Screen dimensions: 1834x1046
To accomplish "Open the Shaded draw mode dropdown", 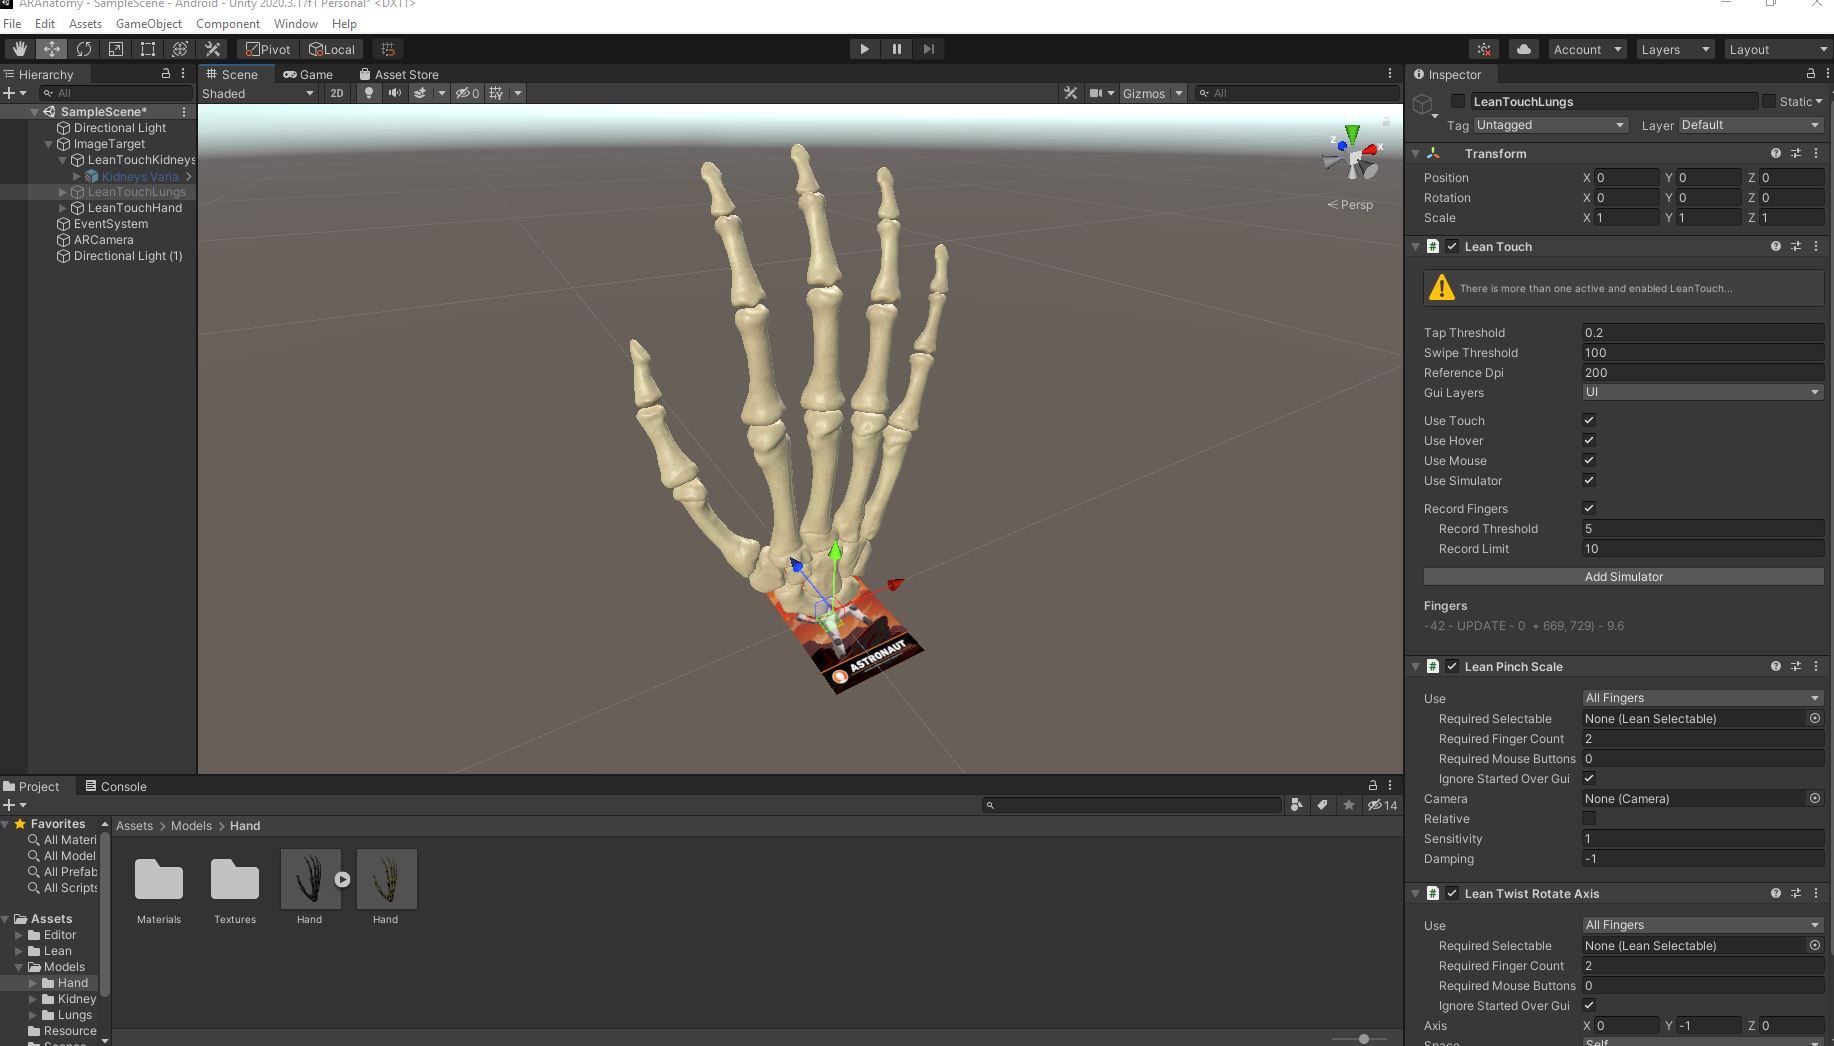I will (257, 94).
